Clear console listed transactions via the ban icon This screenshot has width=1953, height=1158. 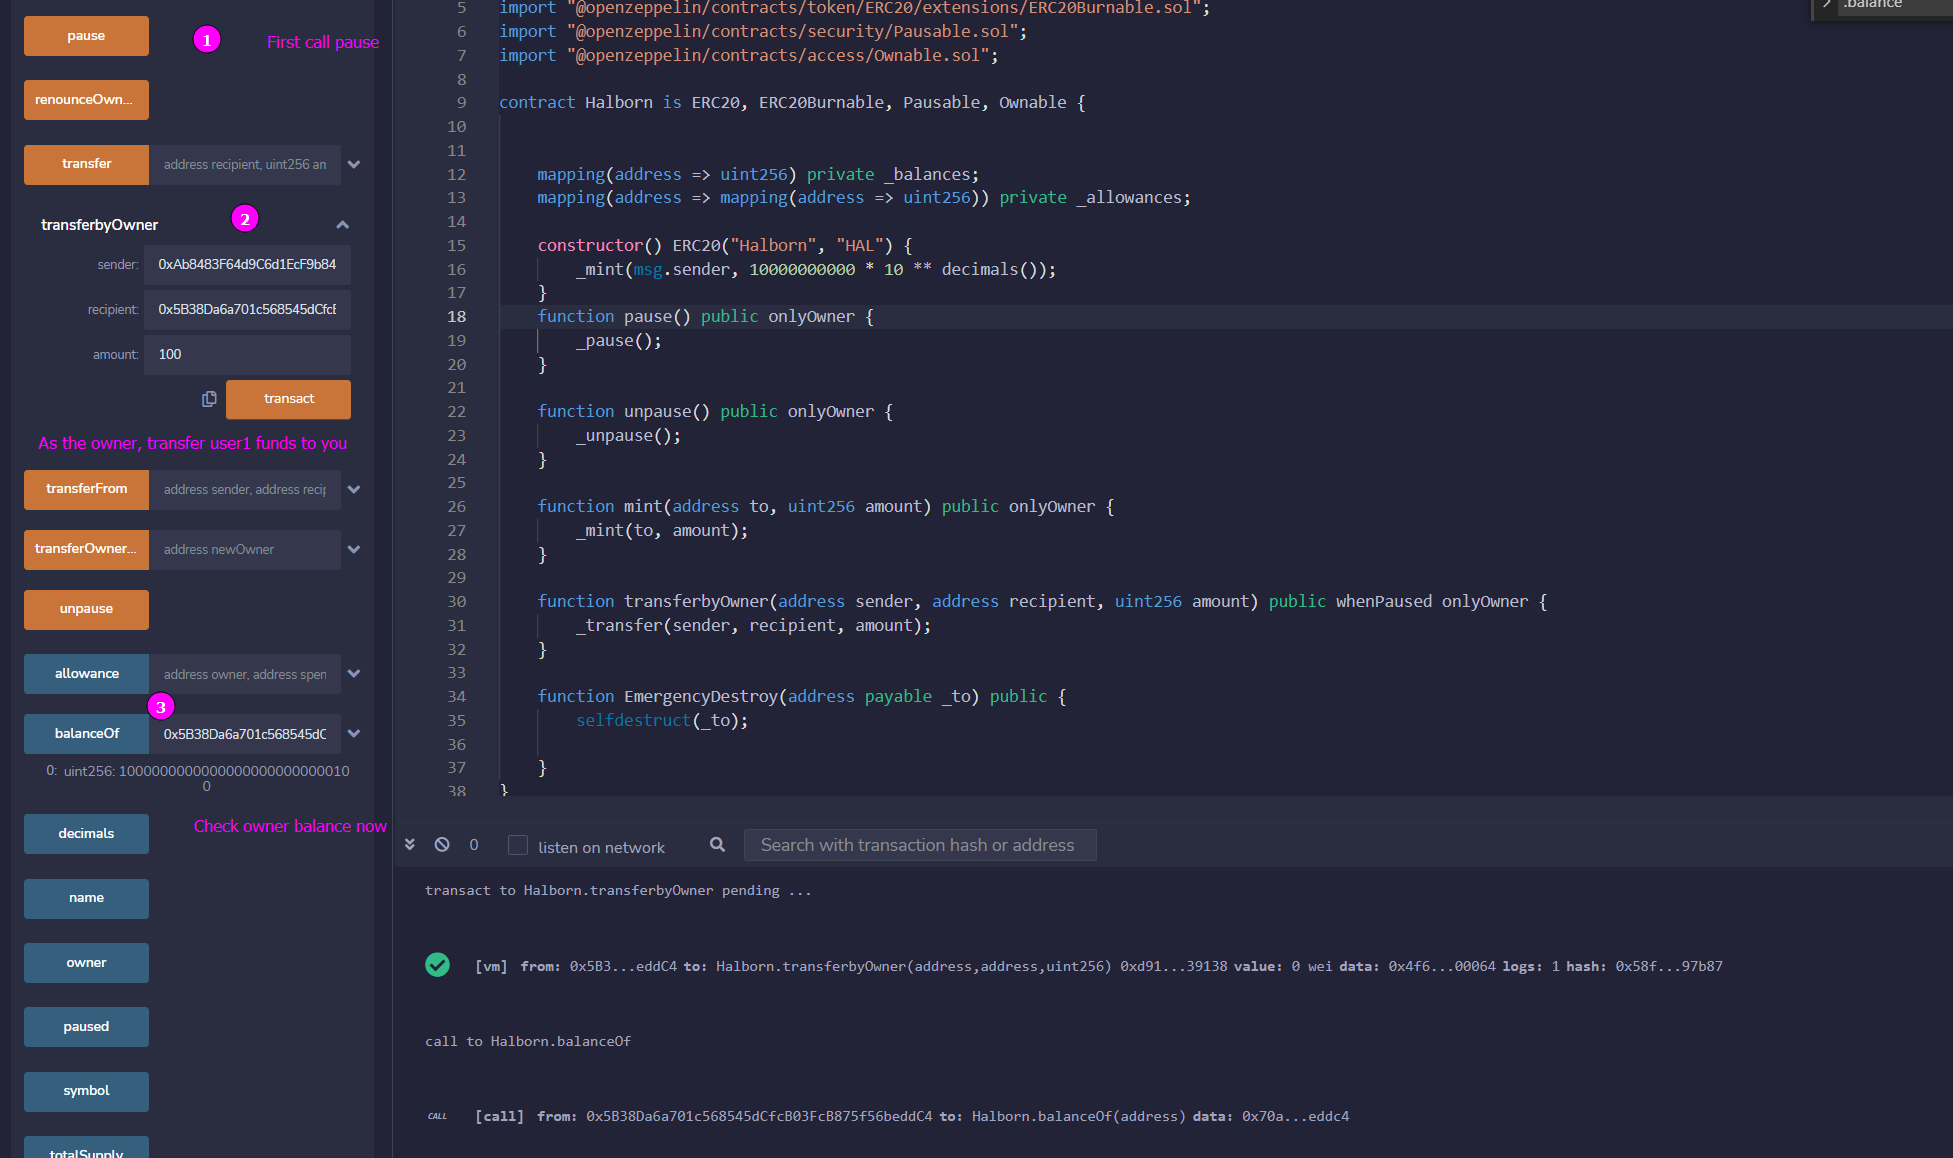441,844
